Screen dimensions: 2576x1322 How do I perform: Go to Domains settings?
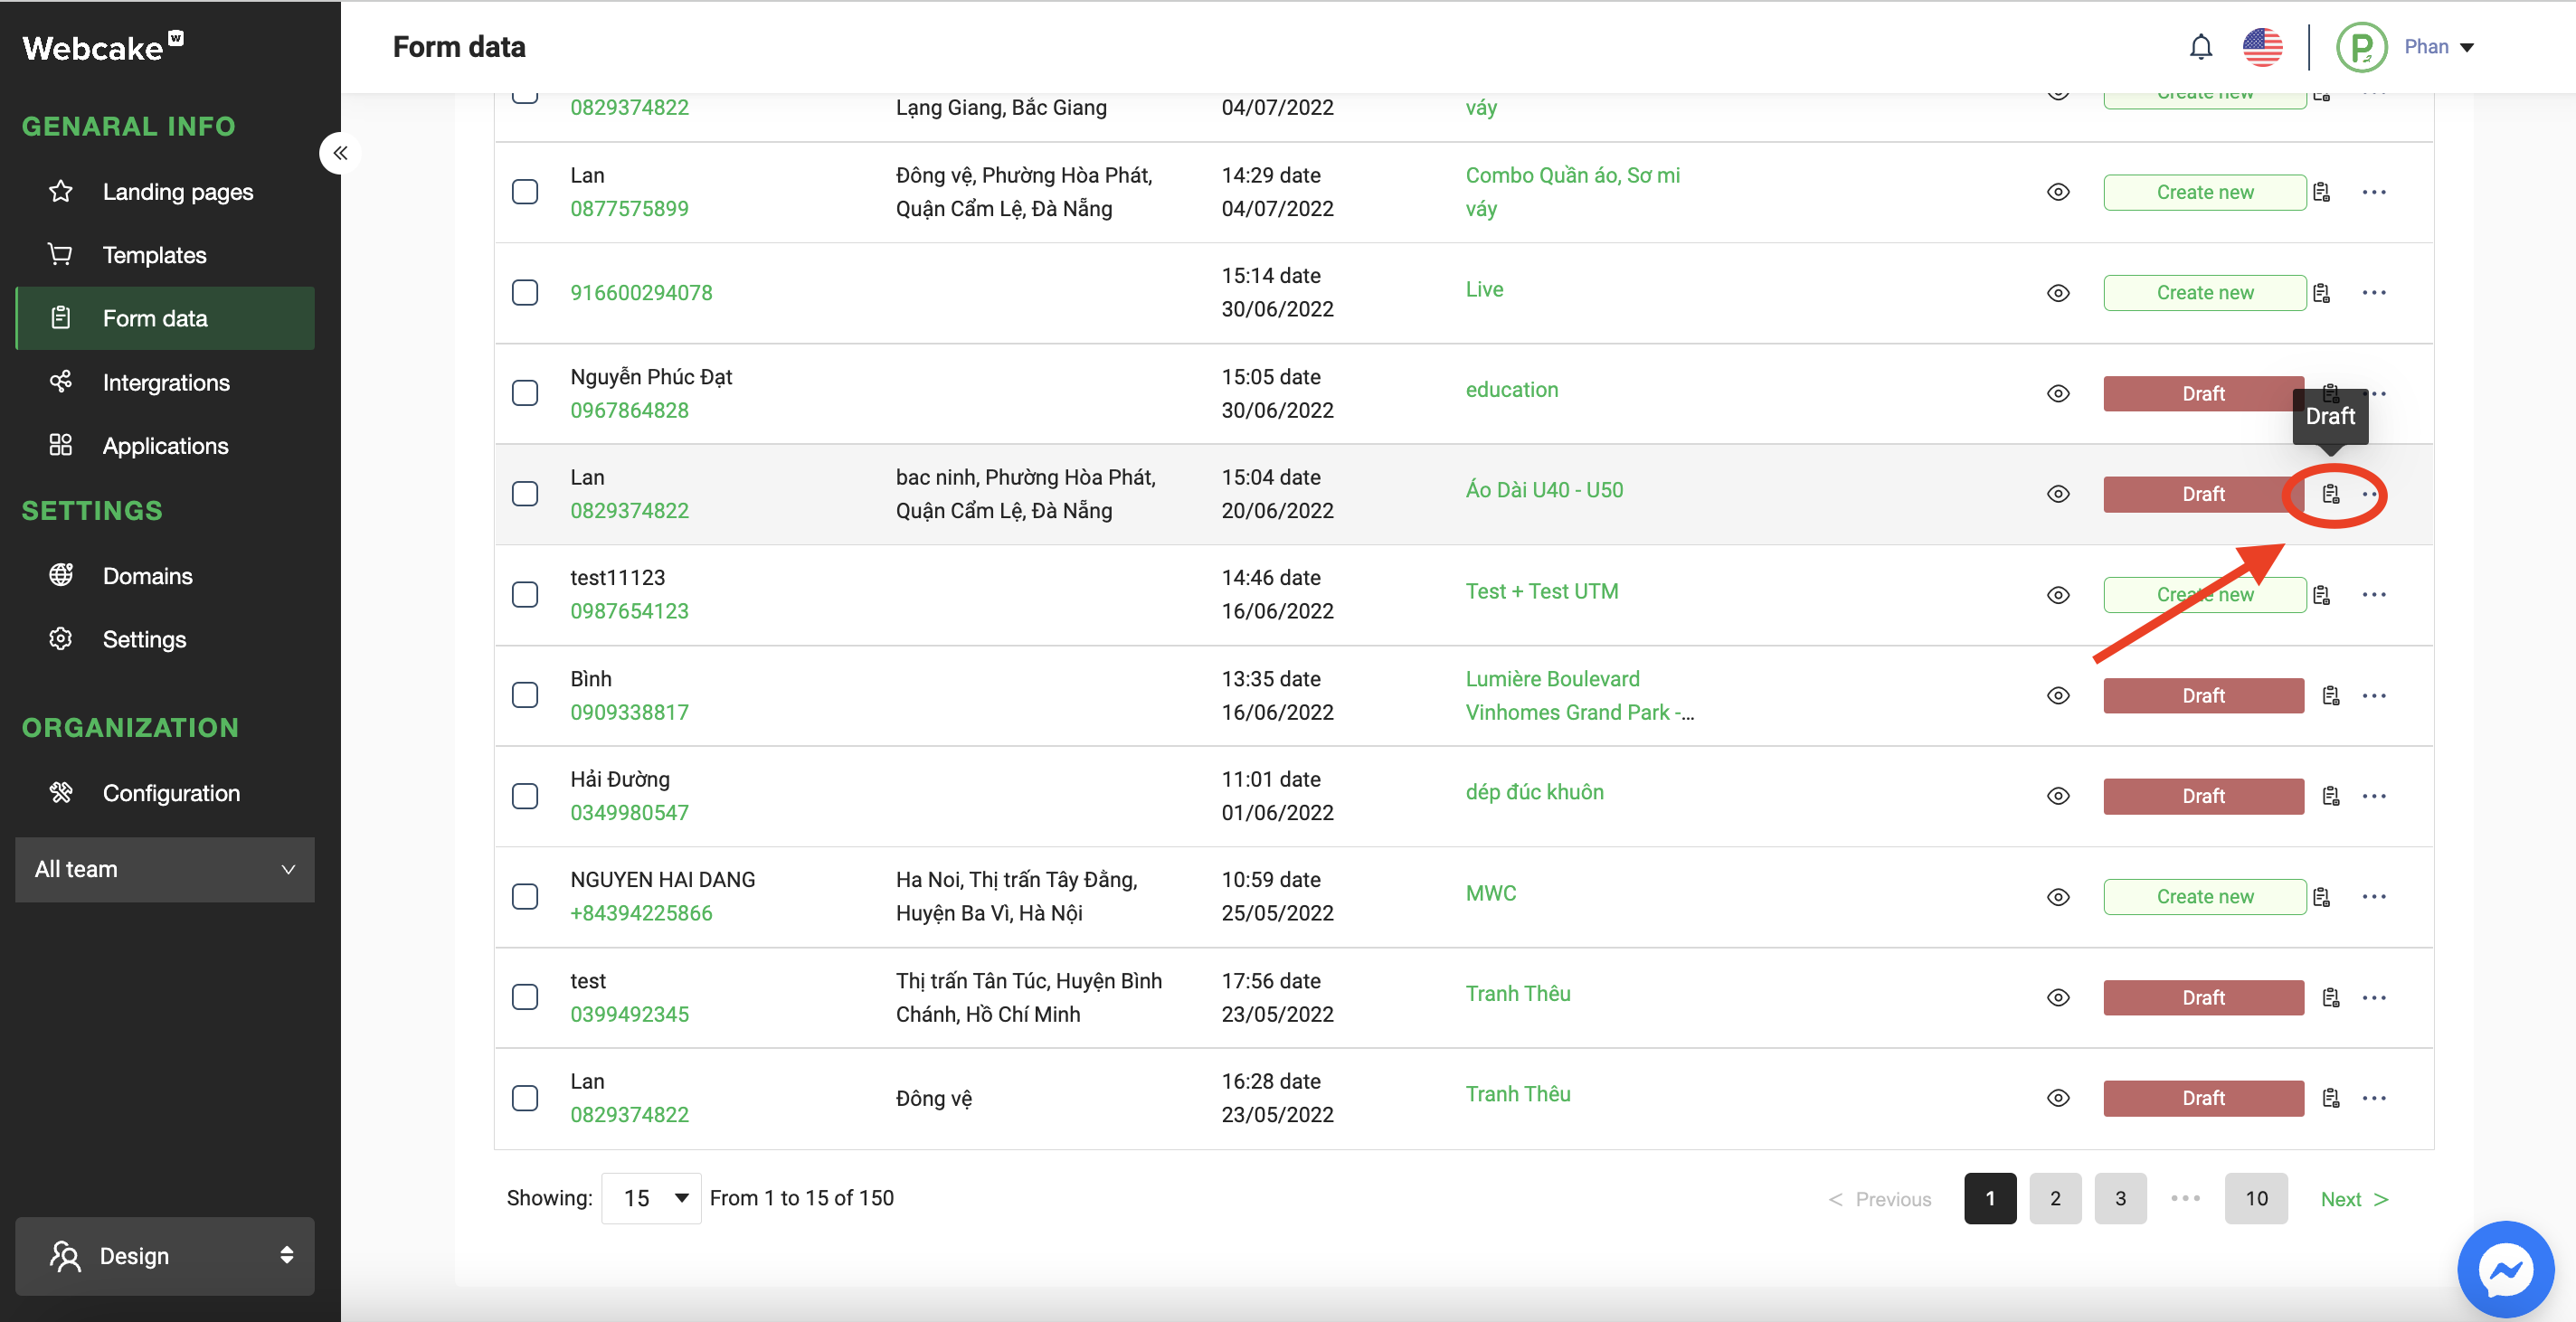(165, 576)
